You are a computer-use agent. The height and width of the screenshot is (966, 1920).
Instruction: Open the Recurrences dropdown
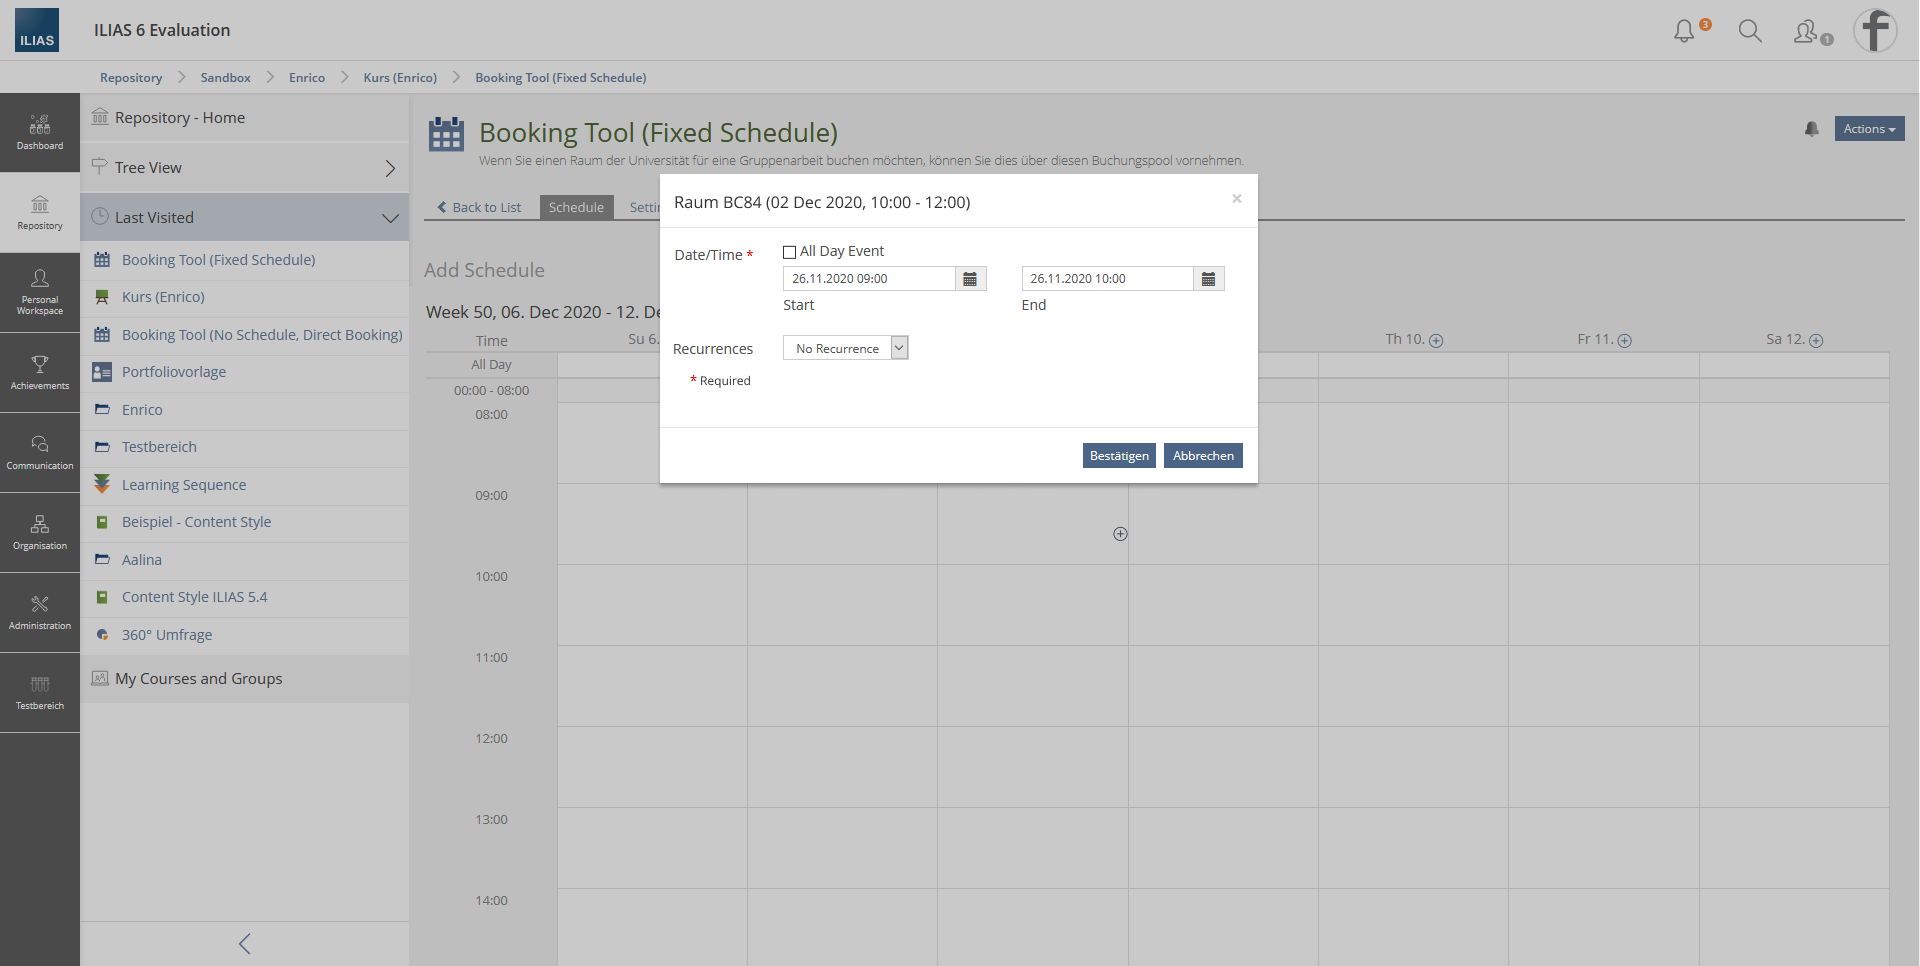845,348
